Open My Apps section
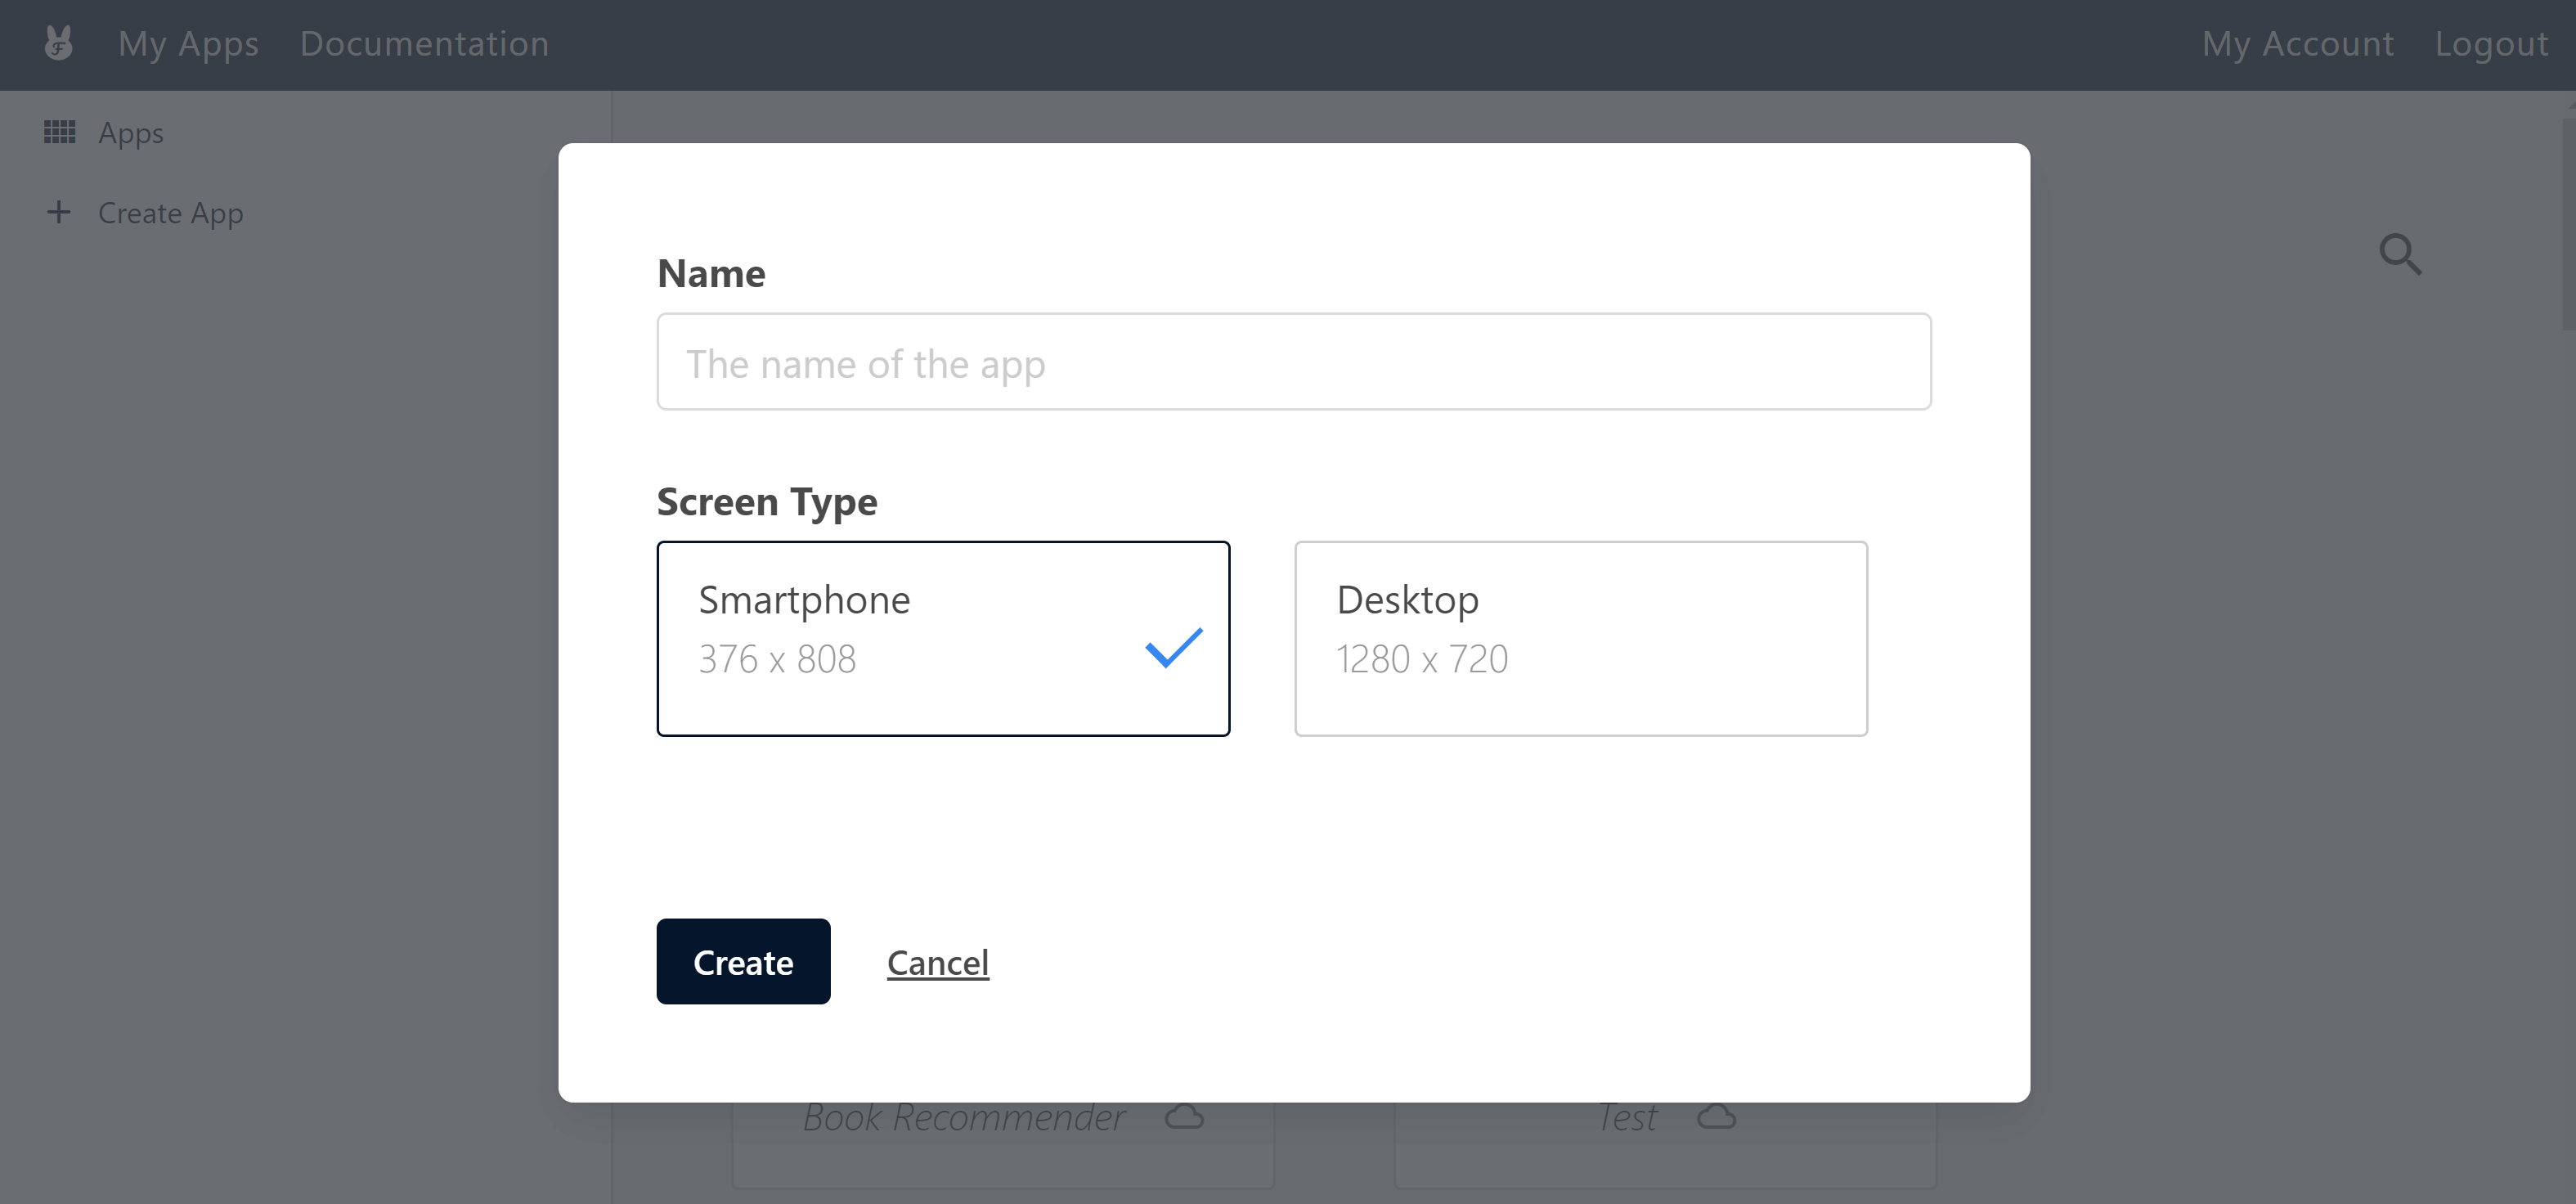The height and width of the screenshot is (1204, 2576). [187, 44]
